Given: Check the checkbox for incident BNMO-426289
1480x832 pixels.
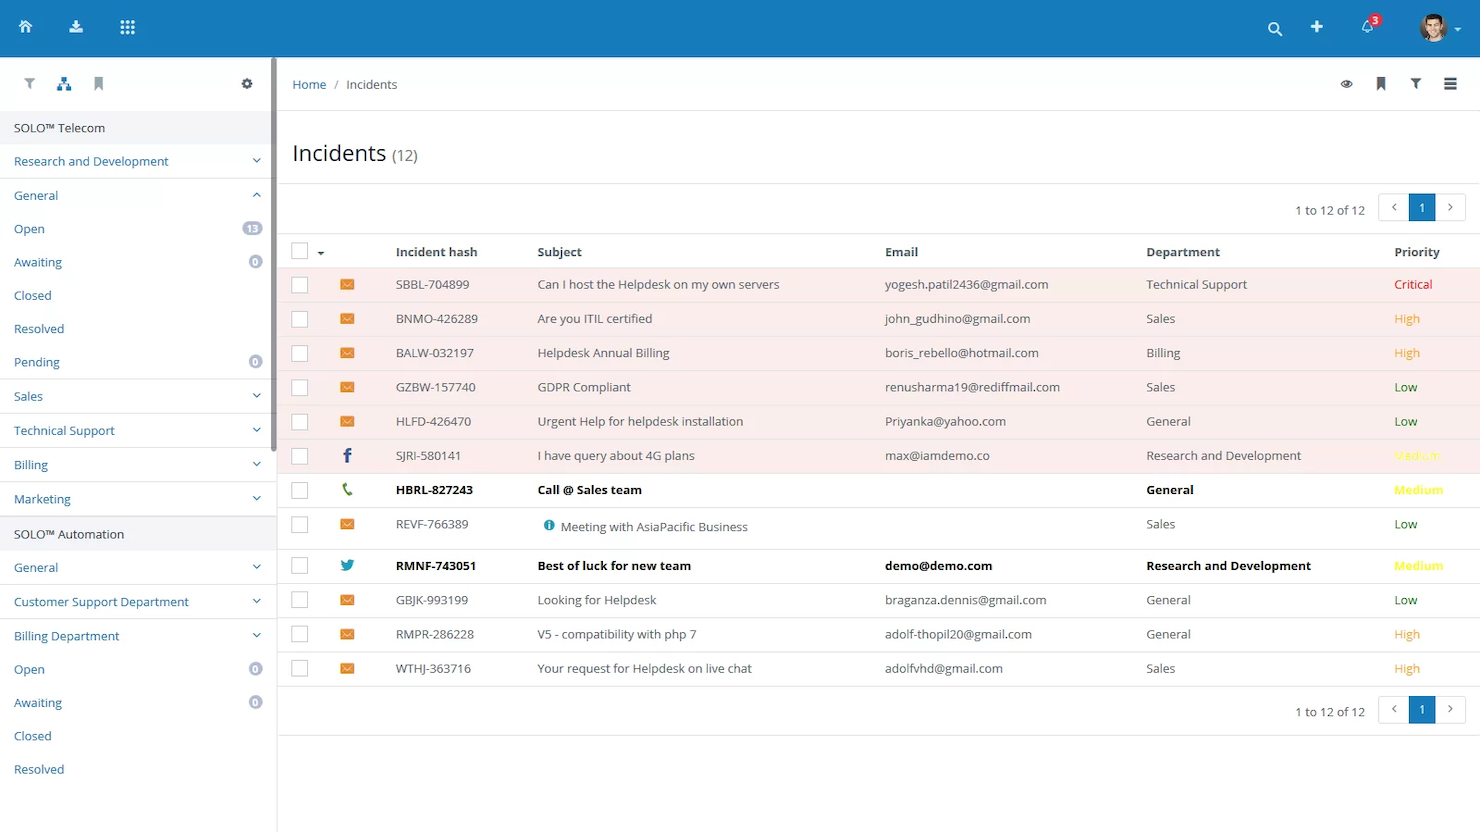Looking at the screenshot, I should [x=299, y=318].
